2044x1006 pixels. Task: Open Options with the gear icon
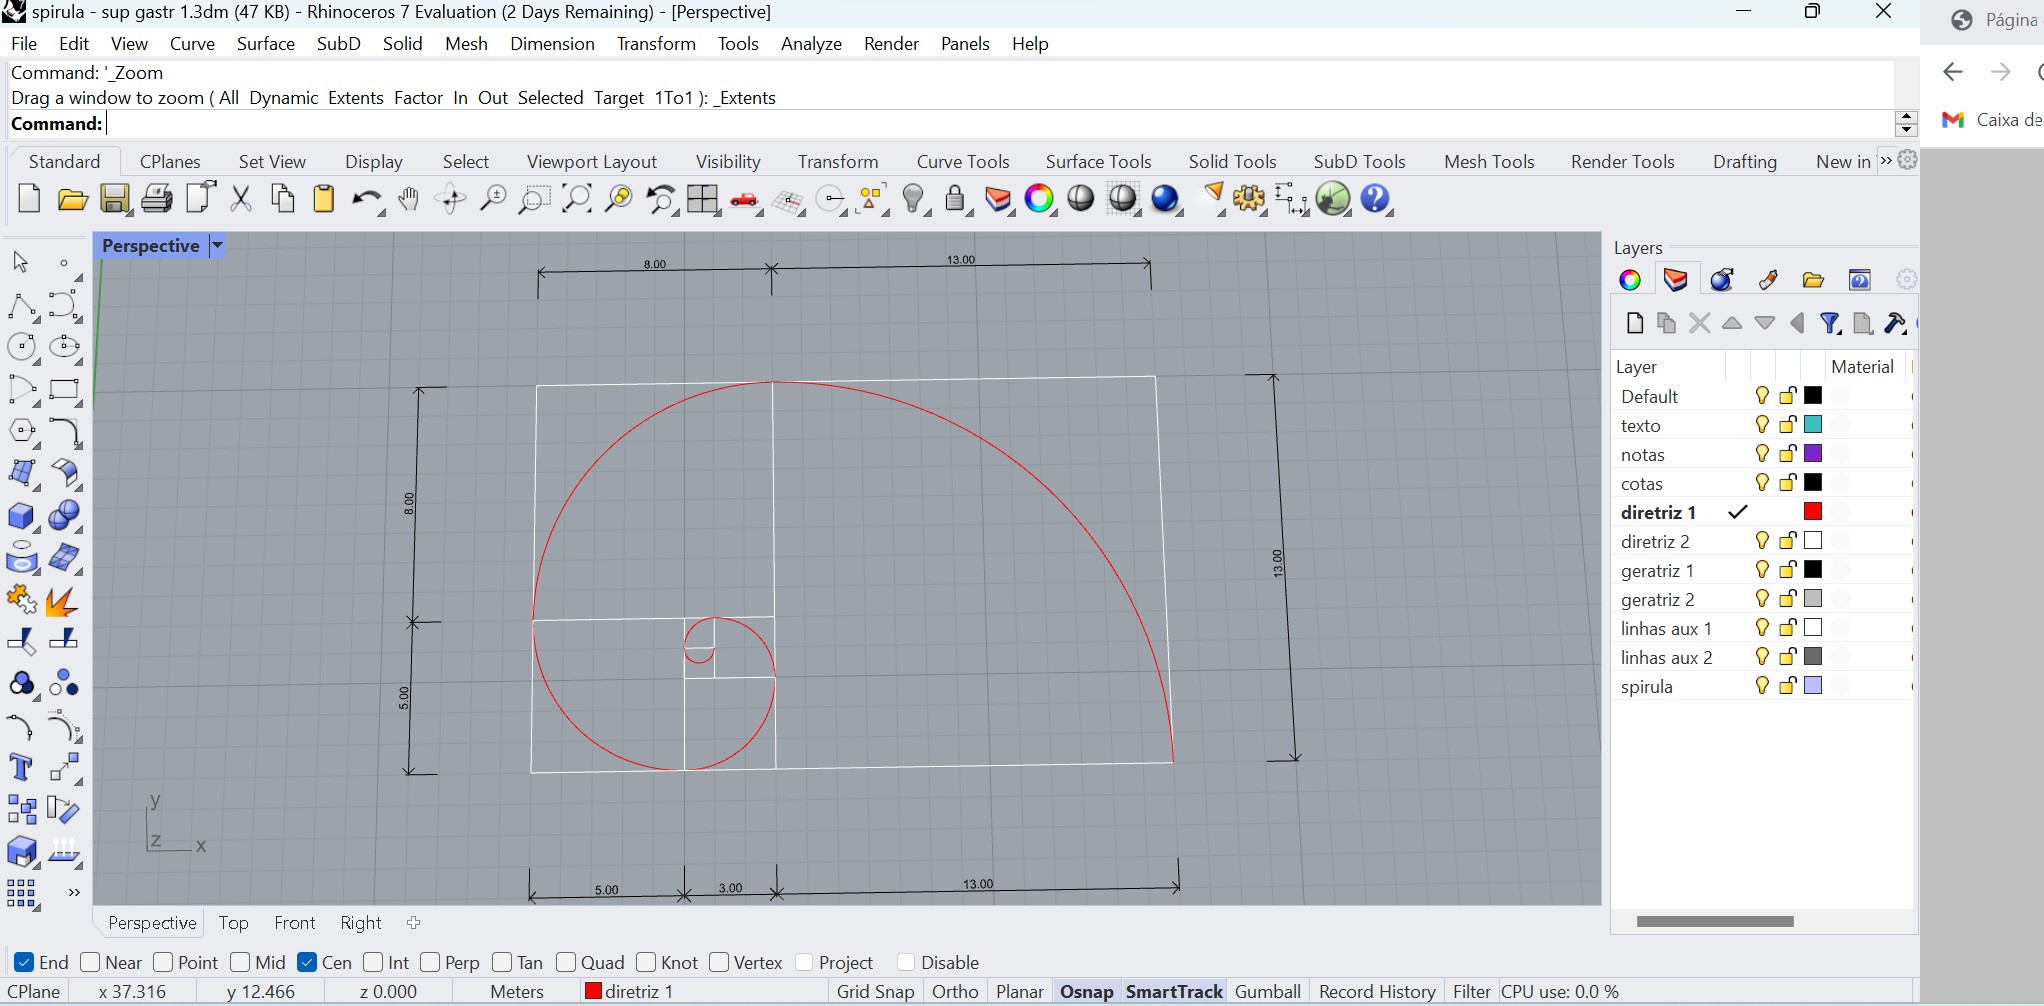(x=1248, y=199)
